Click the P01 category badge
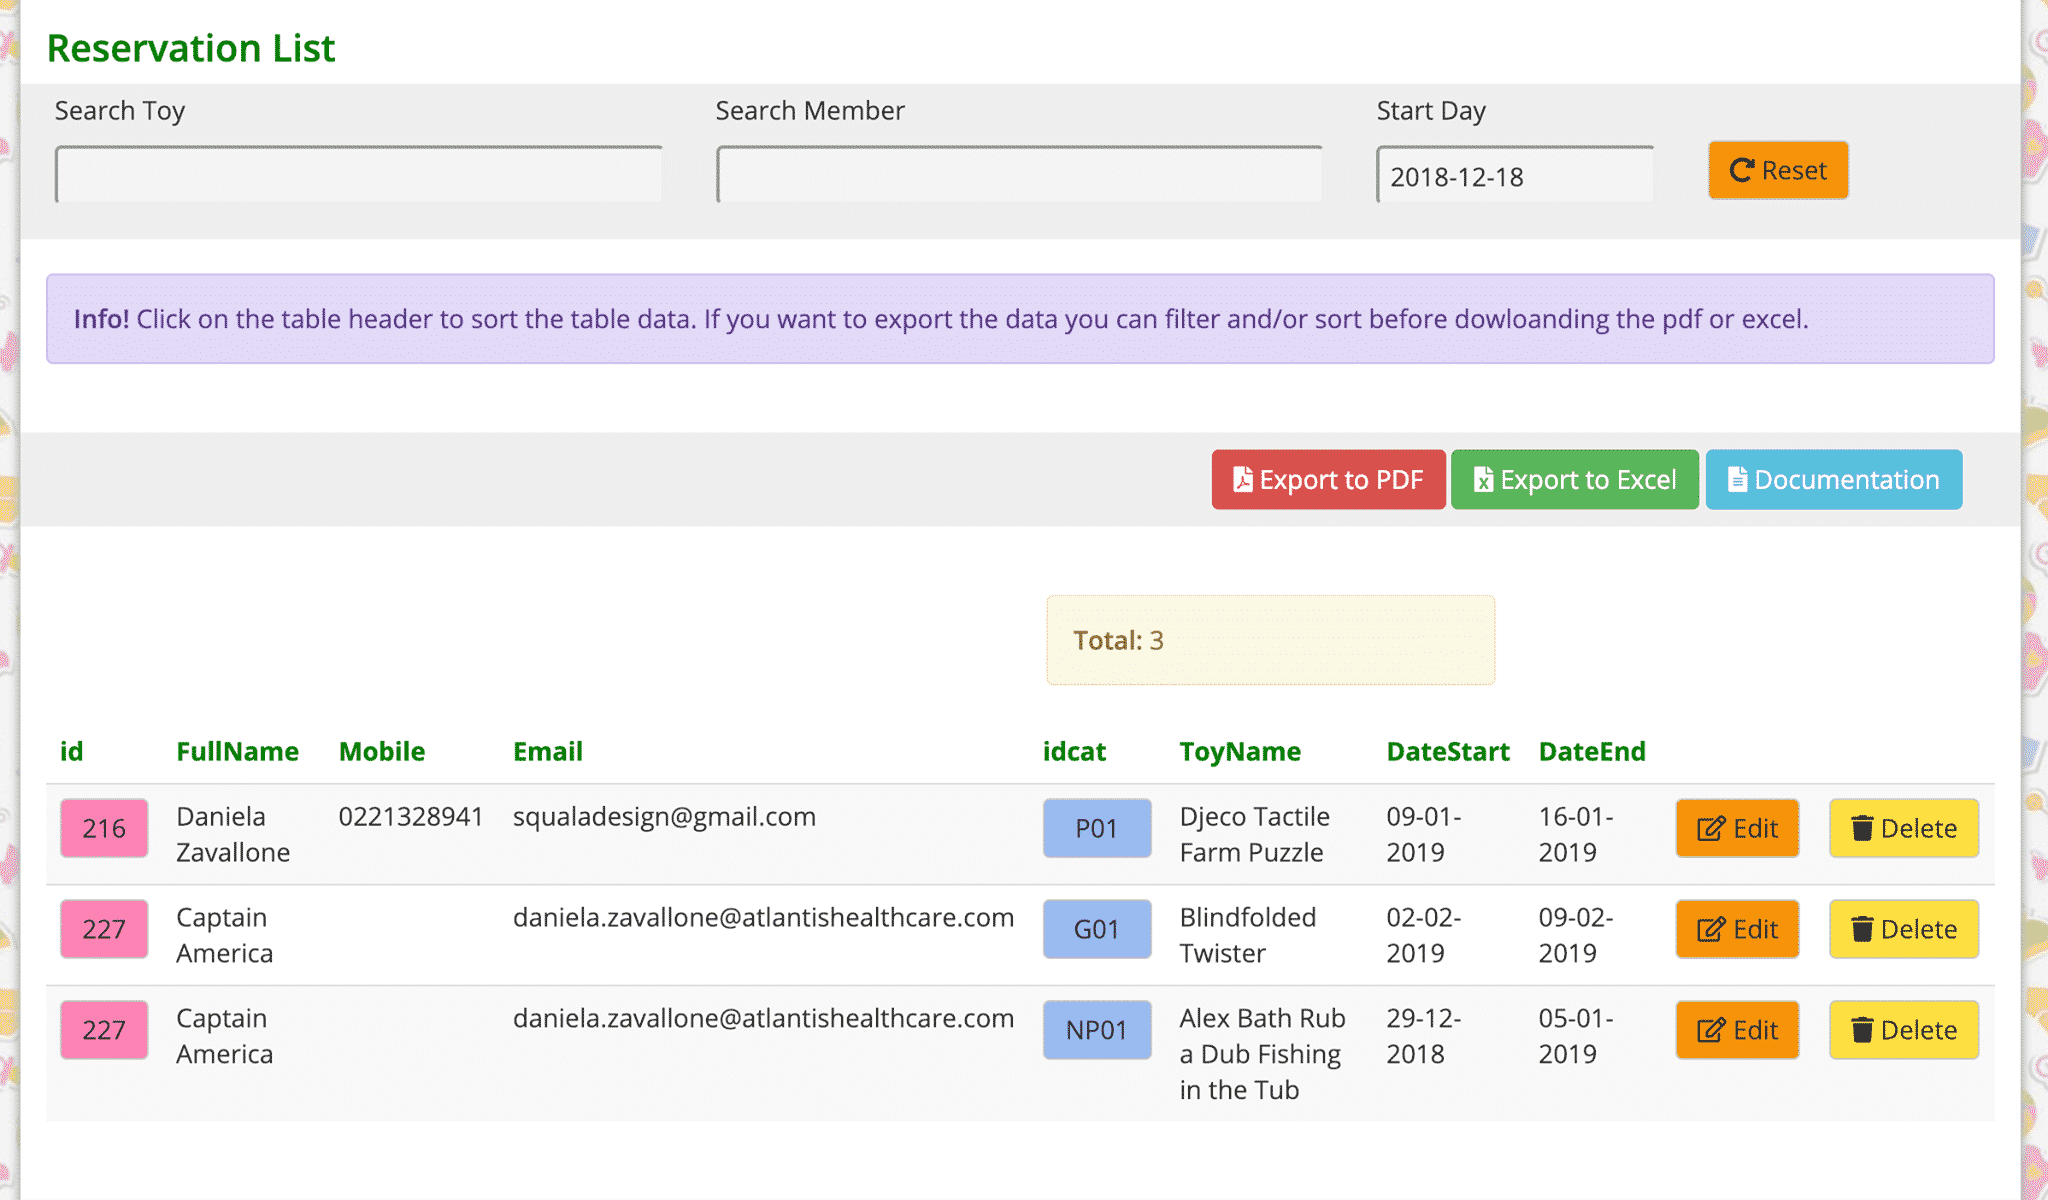2048x1200 pixels. [x=1097, y=828]
